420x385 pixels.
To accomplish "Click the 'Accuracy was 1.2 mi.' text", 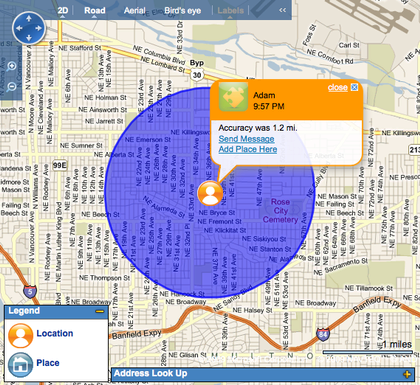I will [258, 128].
